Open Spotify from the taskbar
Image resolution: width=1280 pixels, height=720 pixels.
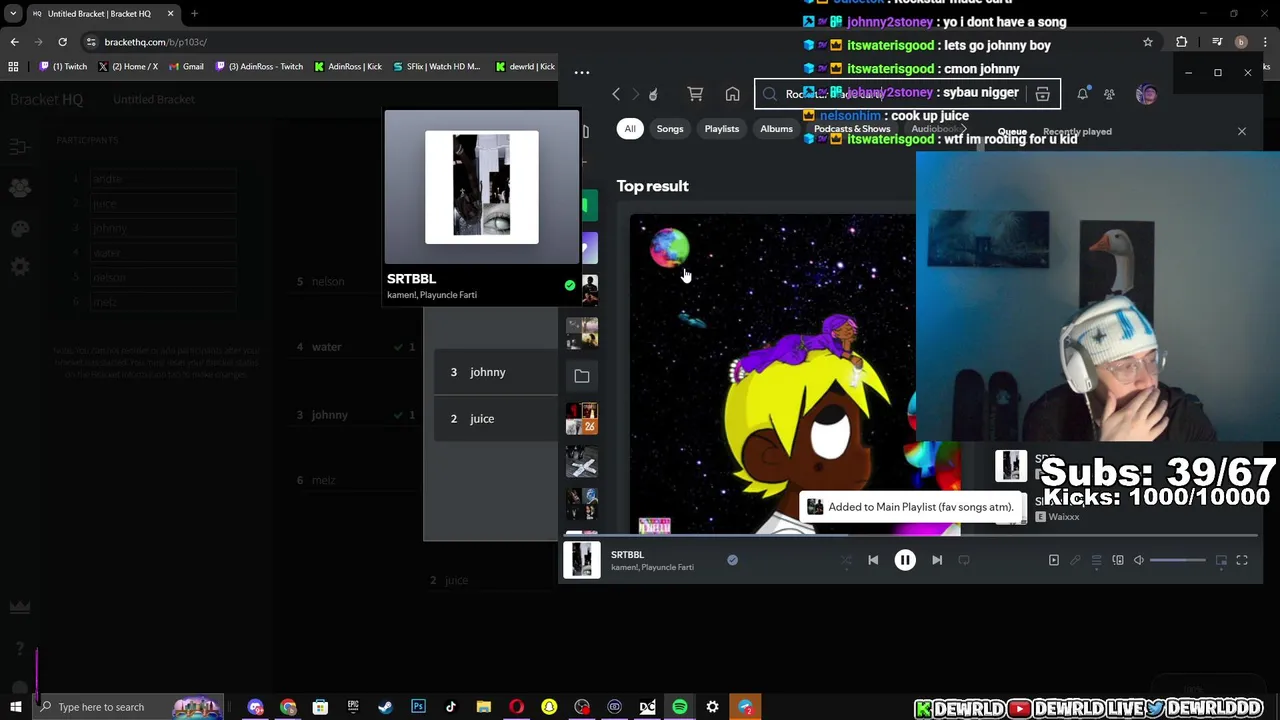click(680, 707)
